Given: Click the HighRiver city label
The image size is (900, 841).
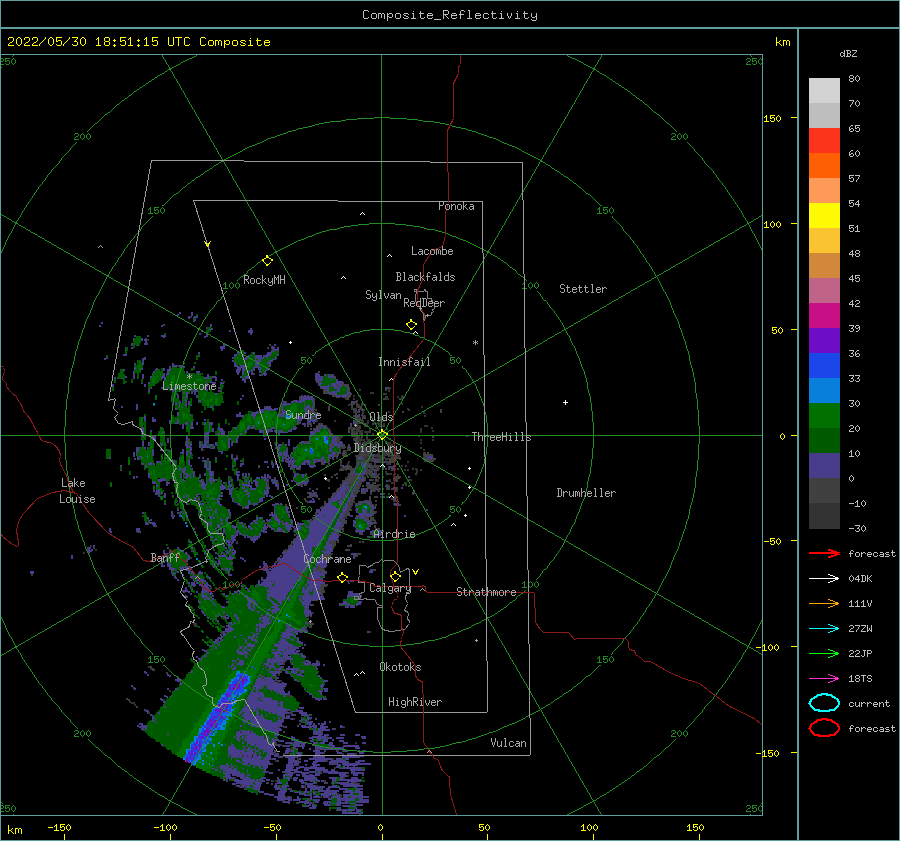Looking at the screenshot, I should [x=415, y=702].
